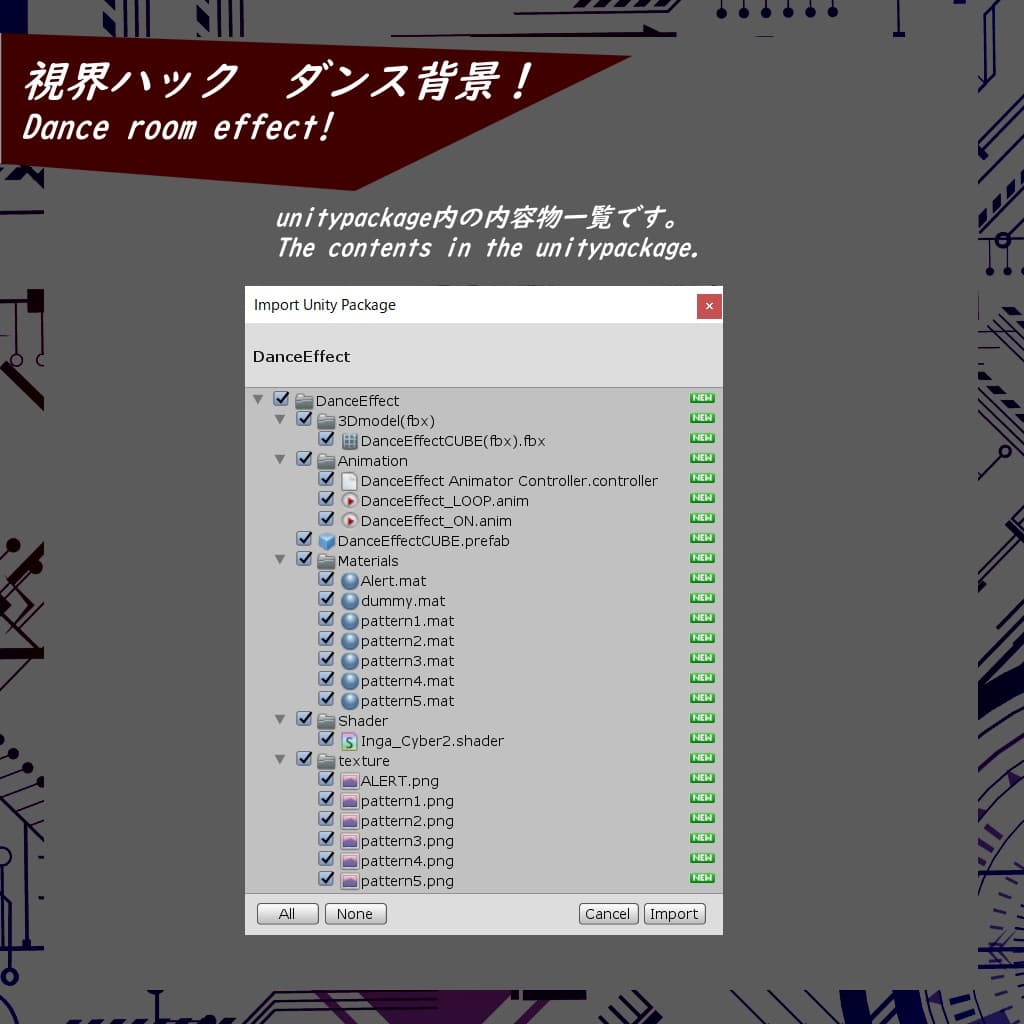Click the Animation folder icon
The height and width of the screenshot is (1024, 1024).
click(326, 461)
